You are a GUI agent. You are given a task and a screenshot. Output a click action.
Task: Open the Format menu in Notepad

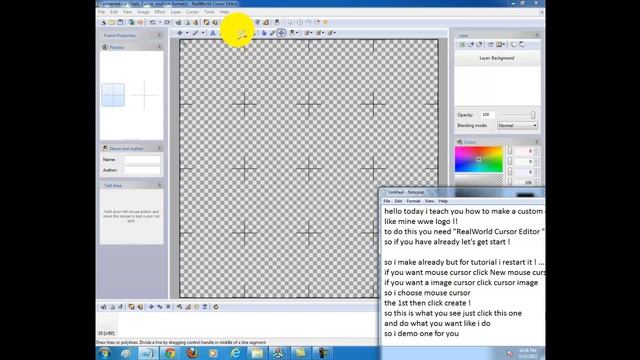413,201
